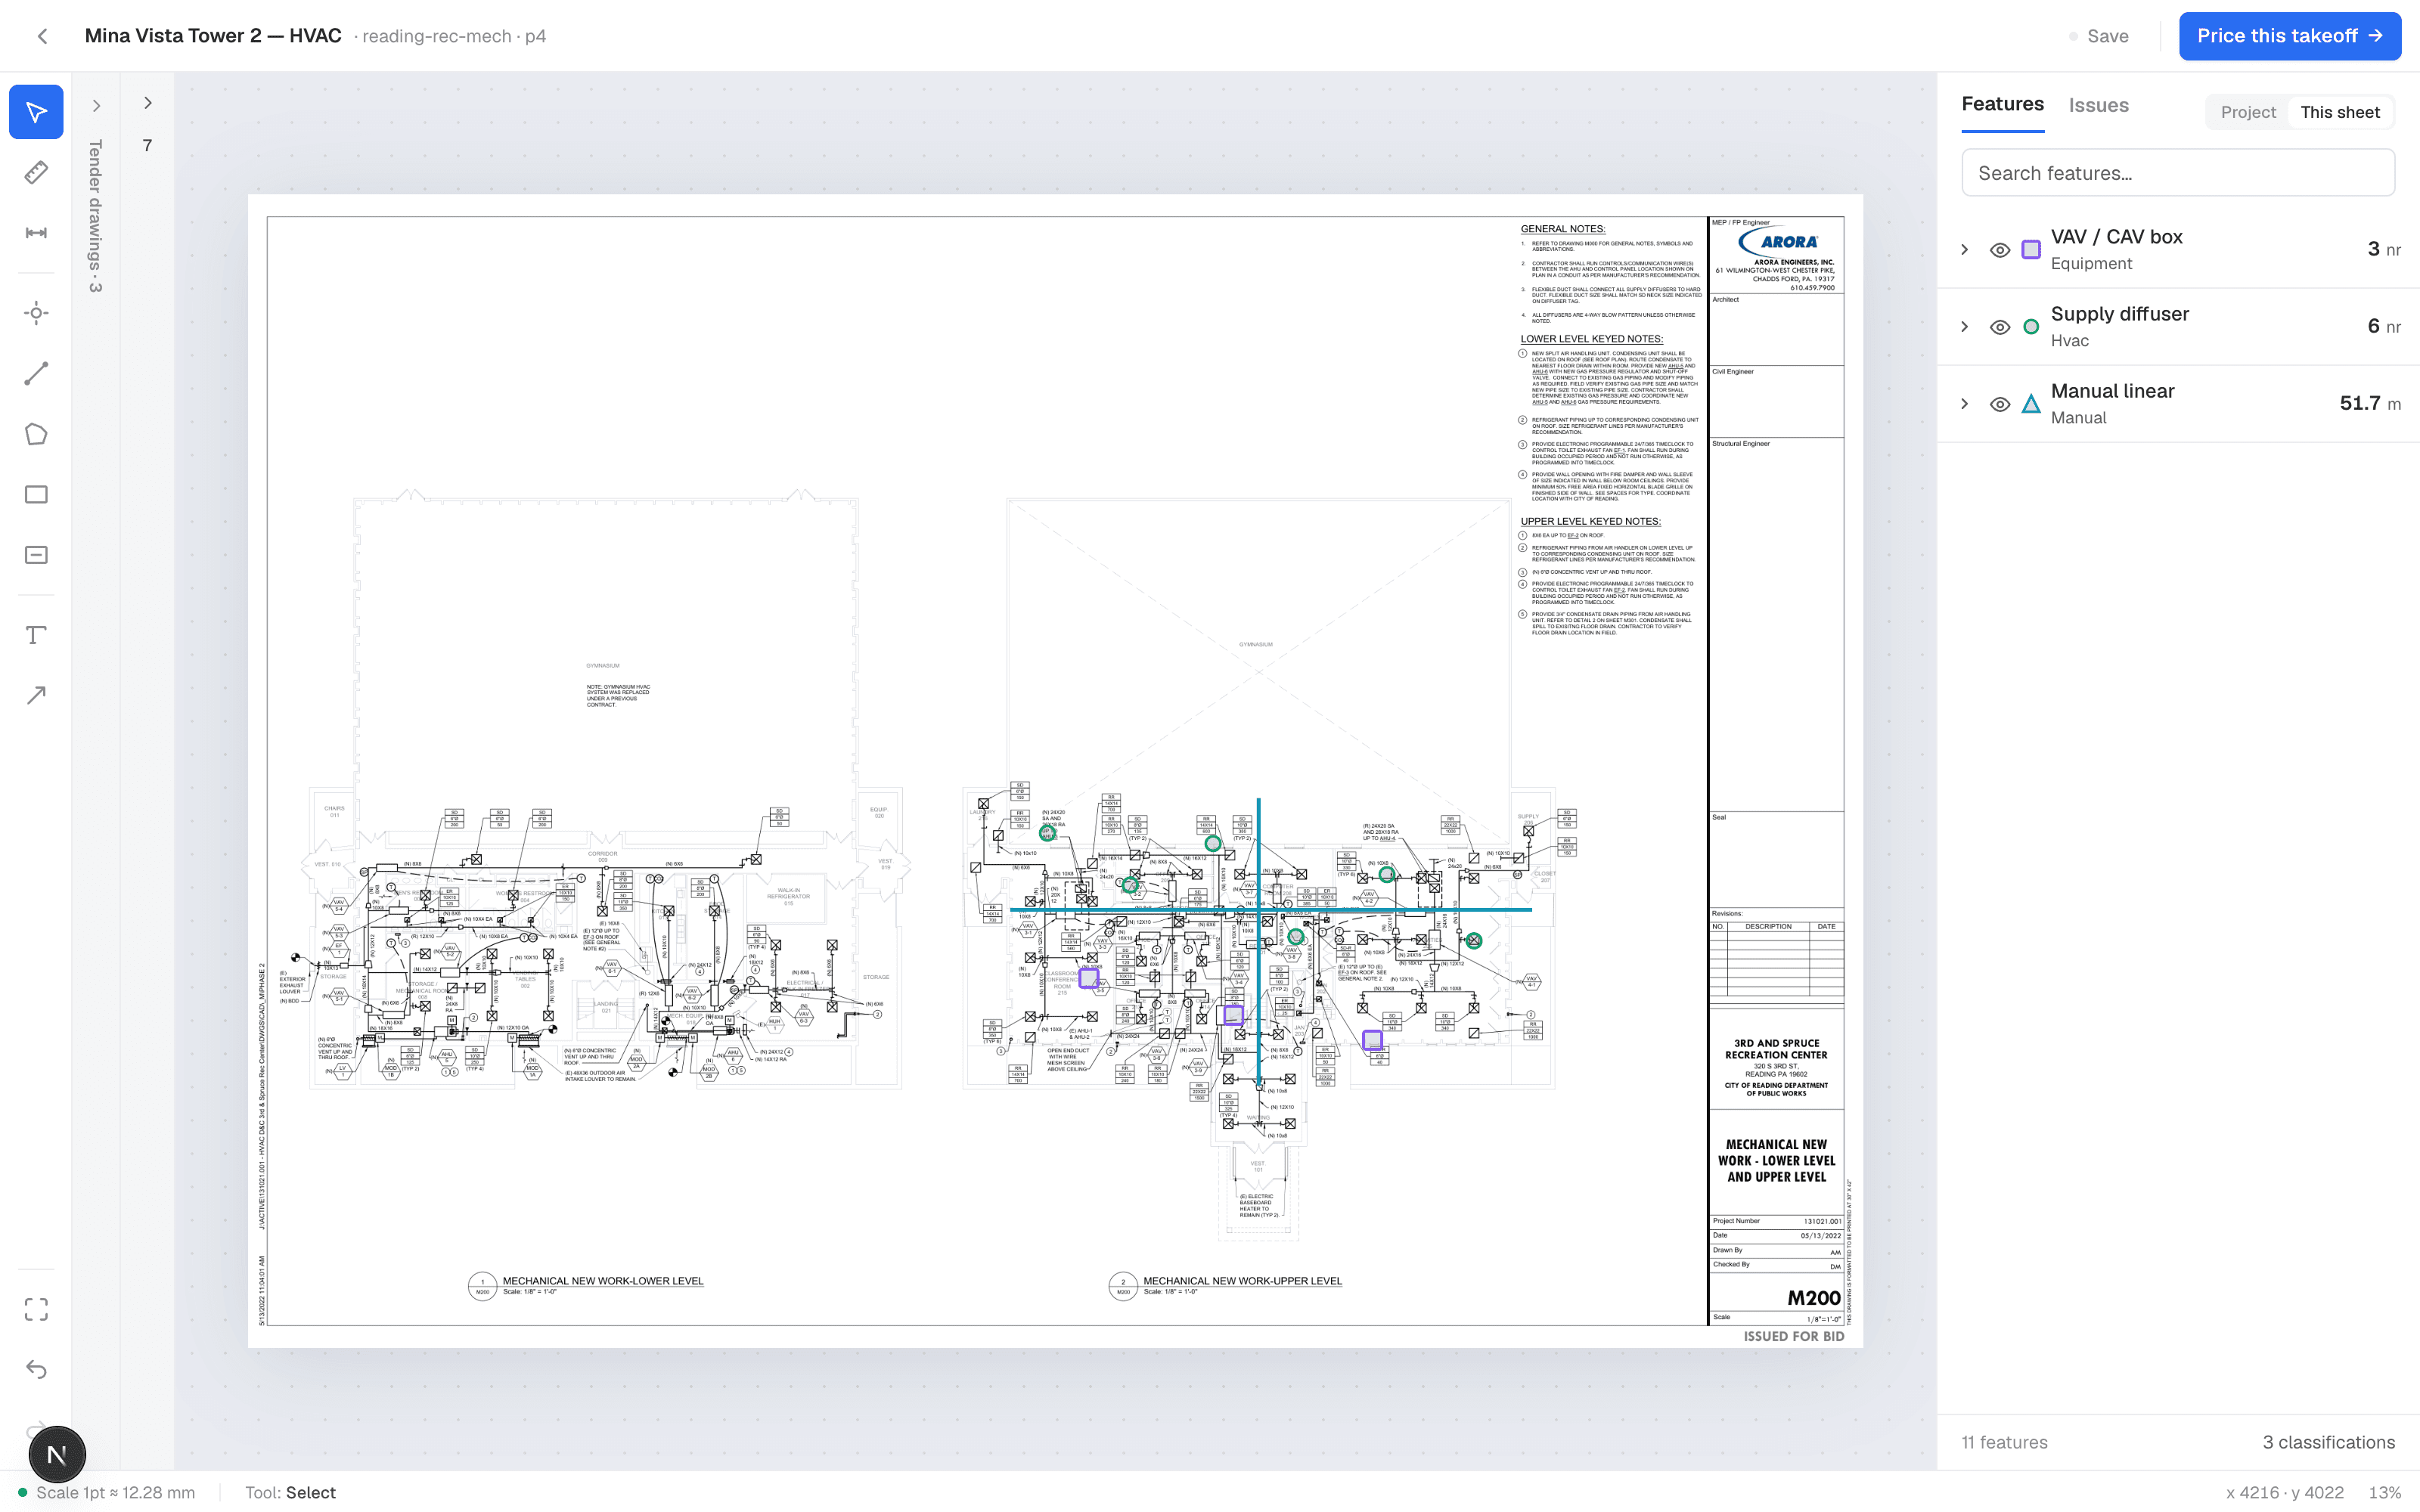This screenshot has height=1512, width=2420.
Task: Activate the count point tool
Action: (x=36, y=313)
